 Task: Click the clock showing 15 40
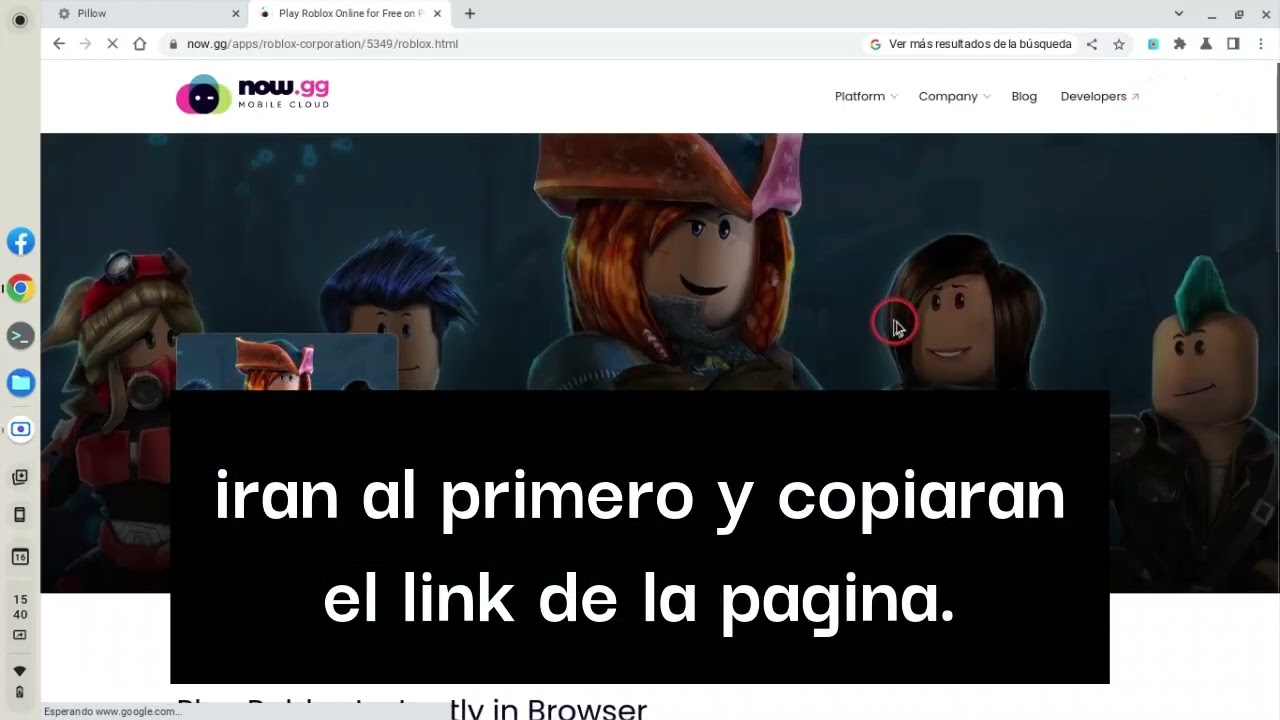click(x=20, y=607)
